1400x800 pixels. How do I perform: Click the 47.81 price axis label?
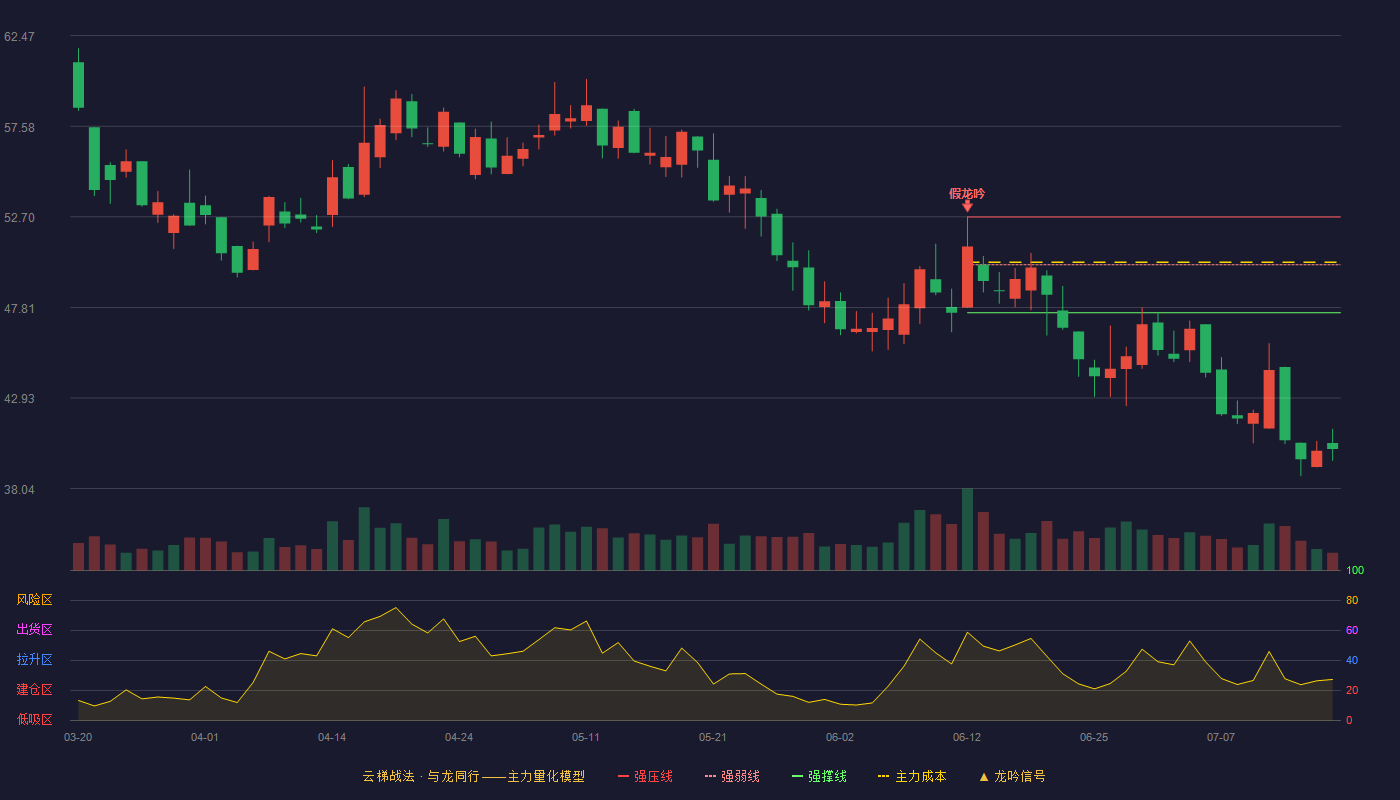pos(19,309)
